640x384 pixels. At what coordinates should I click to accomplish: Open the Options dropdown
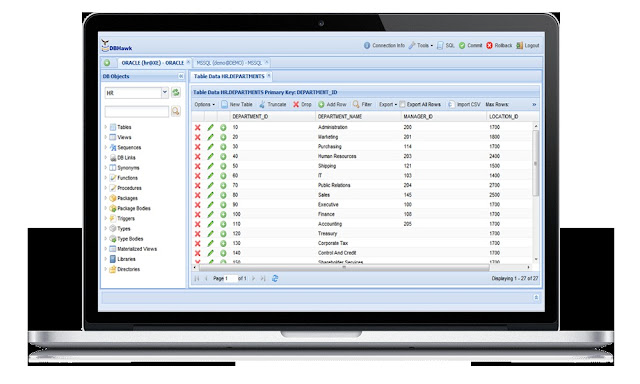(x=204, y=104)
